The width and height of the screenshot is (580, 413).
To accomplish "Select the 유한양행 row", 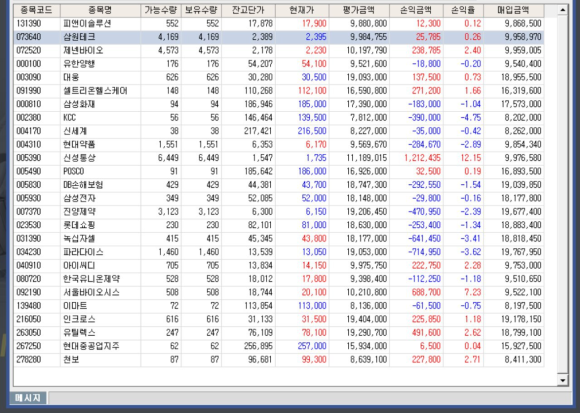I will [279, 64].
